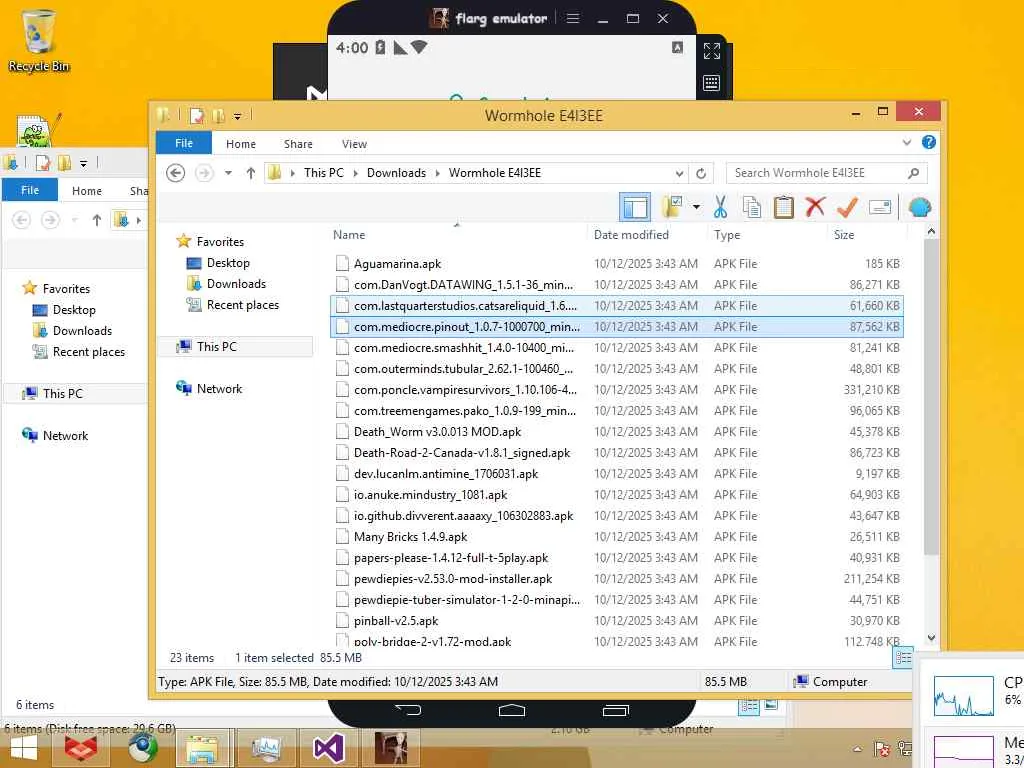This screenshot has height=768, width=1024.
Task: Open the Share ribbon tab
Action: (298, 144)
